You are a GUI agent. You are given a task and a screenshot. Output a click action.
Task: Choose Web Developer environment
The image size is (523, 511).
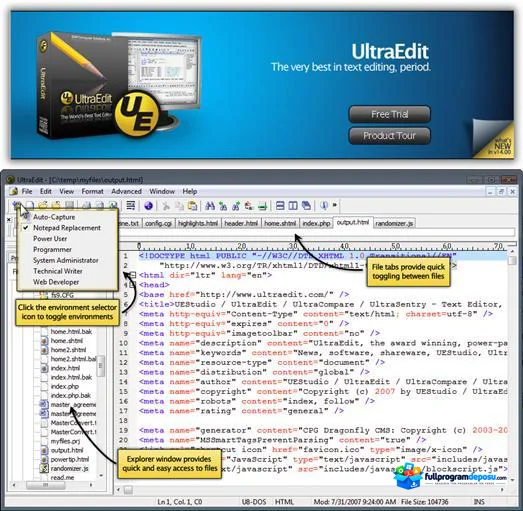(x=56, y=282)
